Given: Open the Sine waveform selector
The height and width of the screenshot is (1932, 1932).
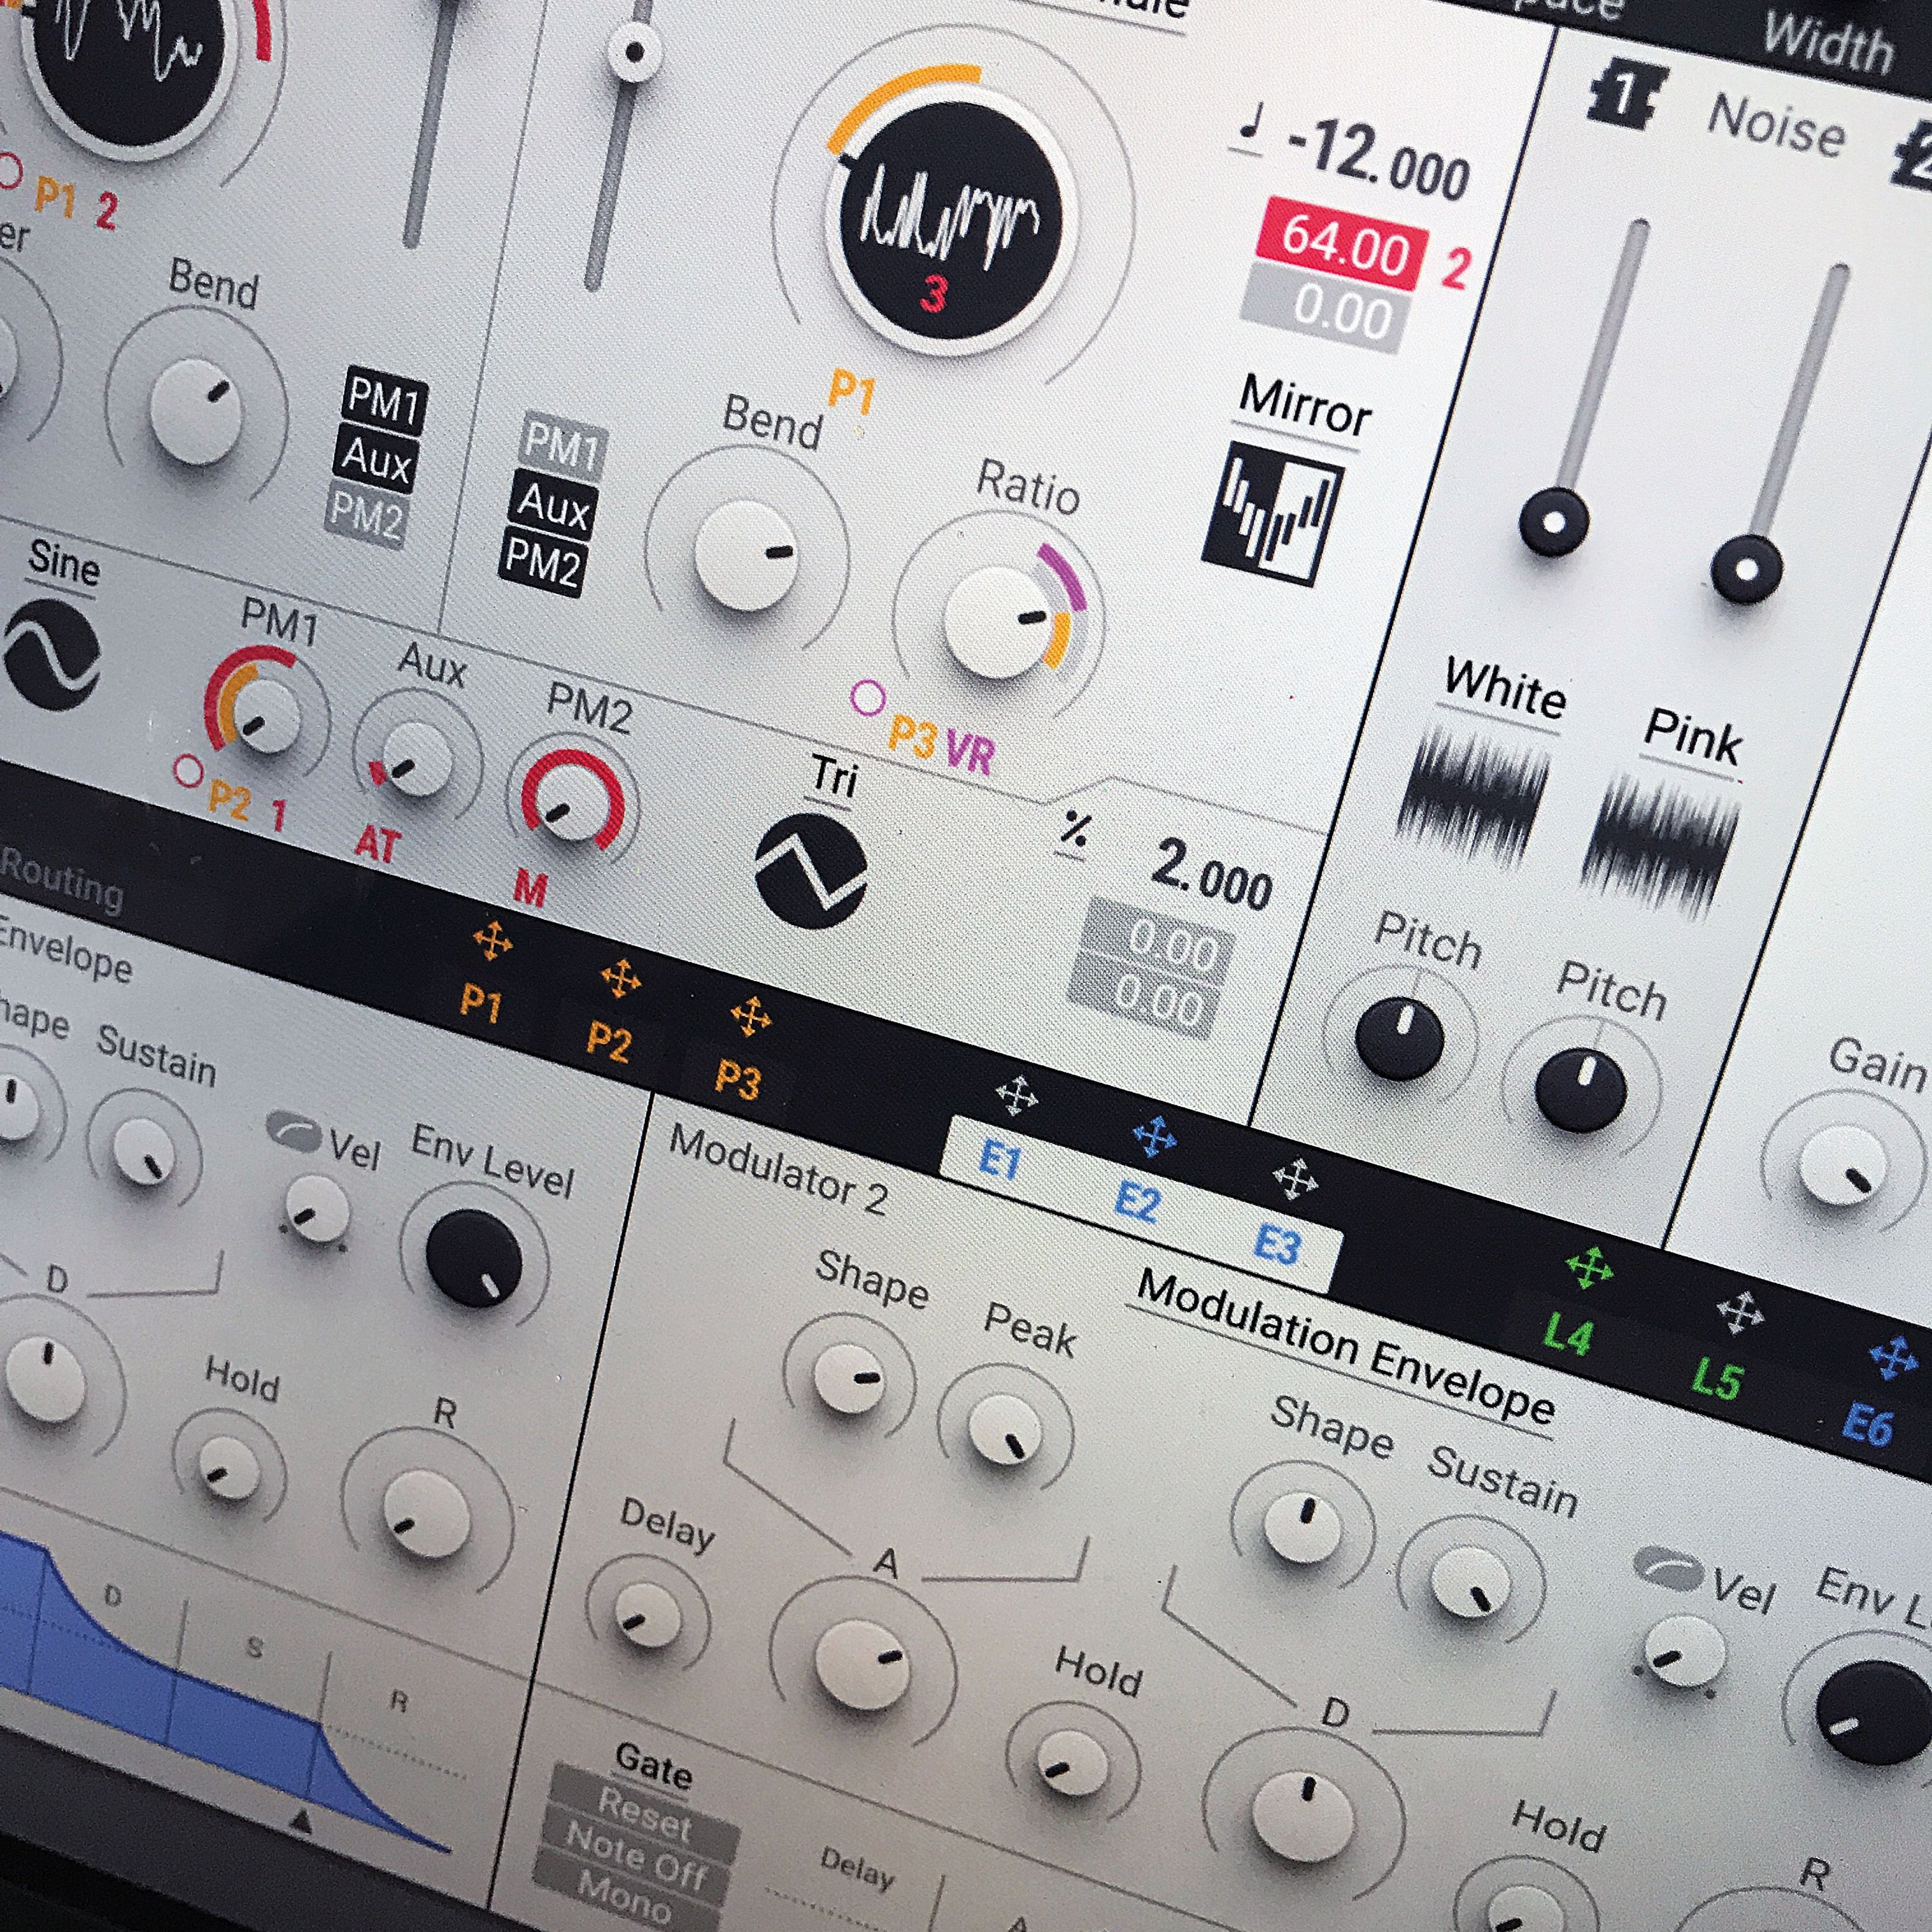Looking at the screenshot, I should coord(63,564).
